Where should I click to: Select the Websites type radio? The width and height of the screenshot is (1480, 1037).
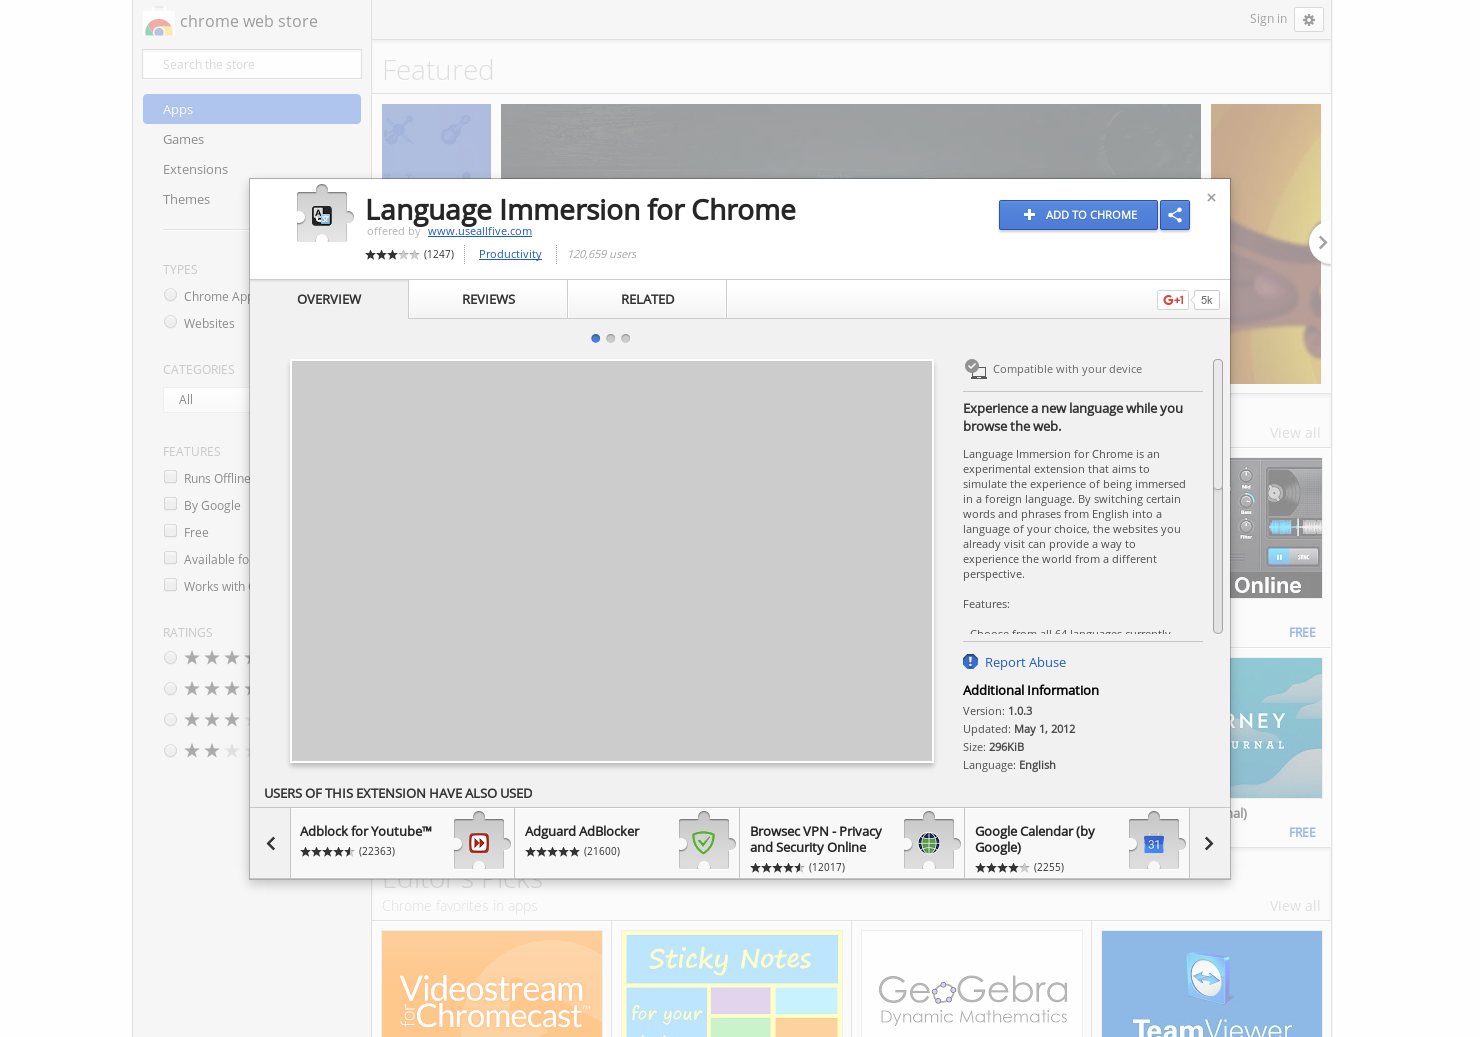coord(171,322)
